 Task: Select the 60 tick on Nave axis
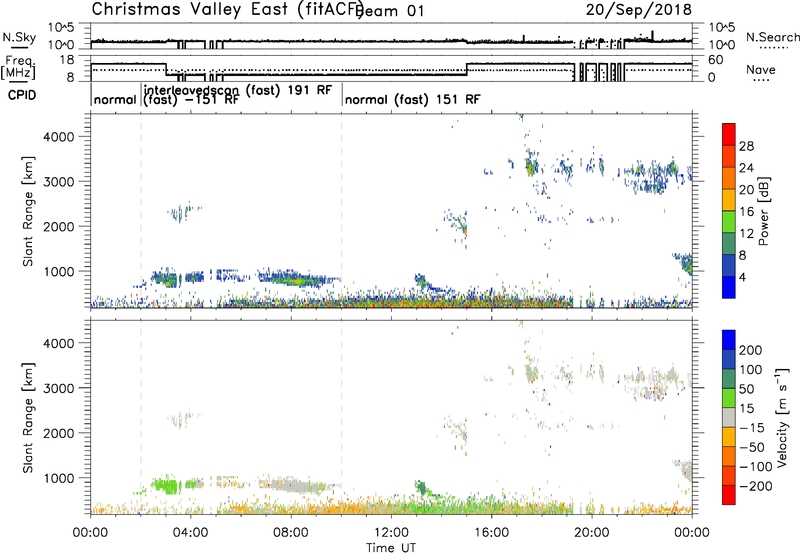716,60
